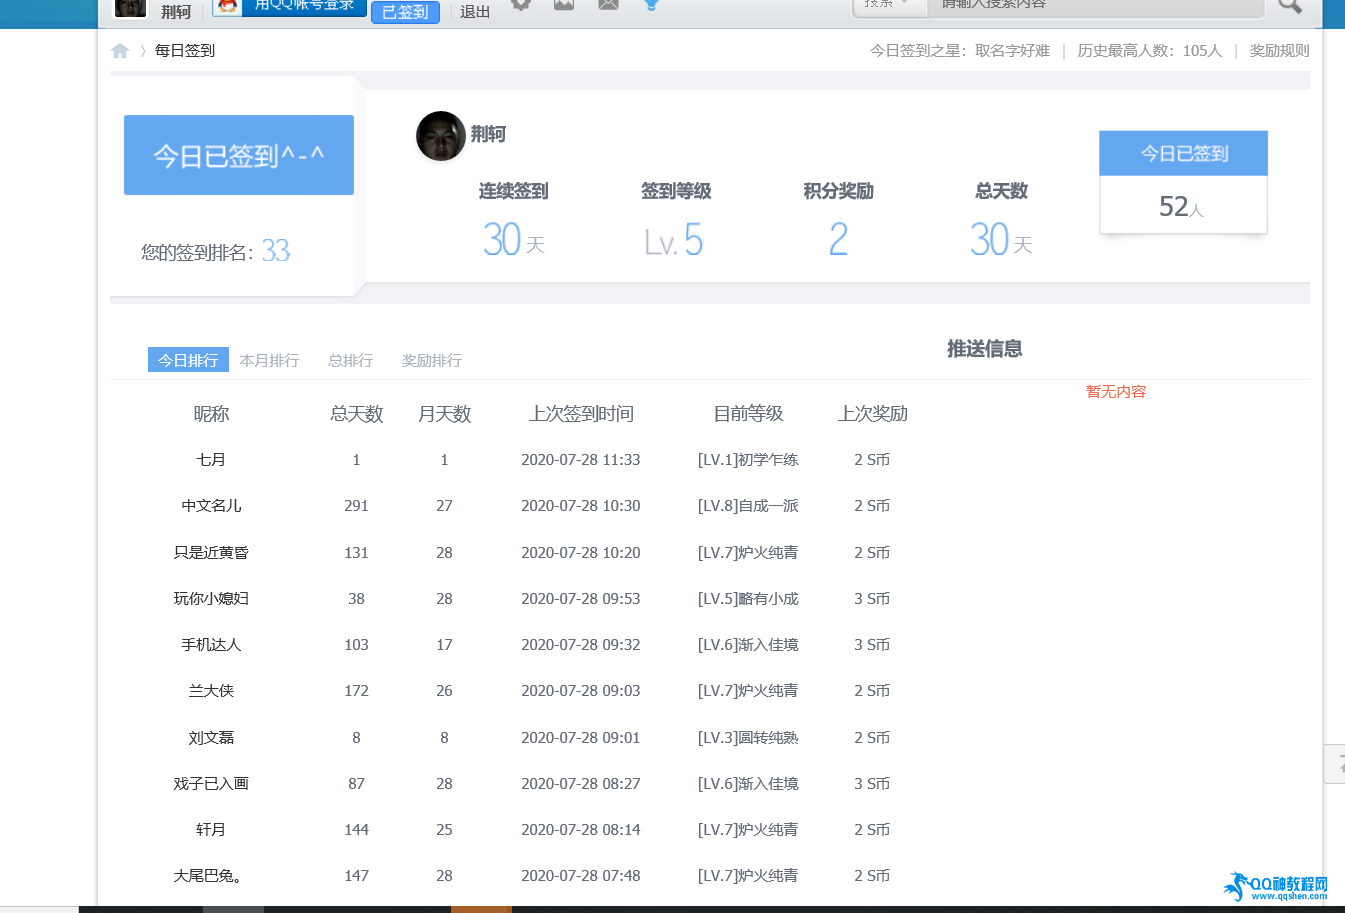Click the 目前等级 column header
This screenshot has height=913, width=1345.
pos(748,414)
